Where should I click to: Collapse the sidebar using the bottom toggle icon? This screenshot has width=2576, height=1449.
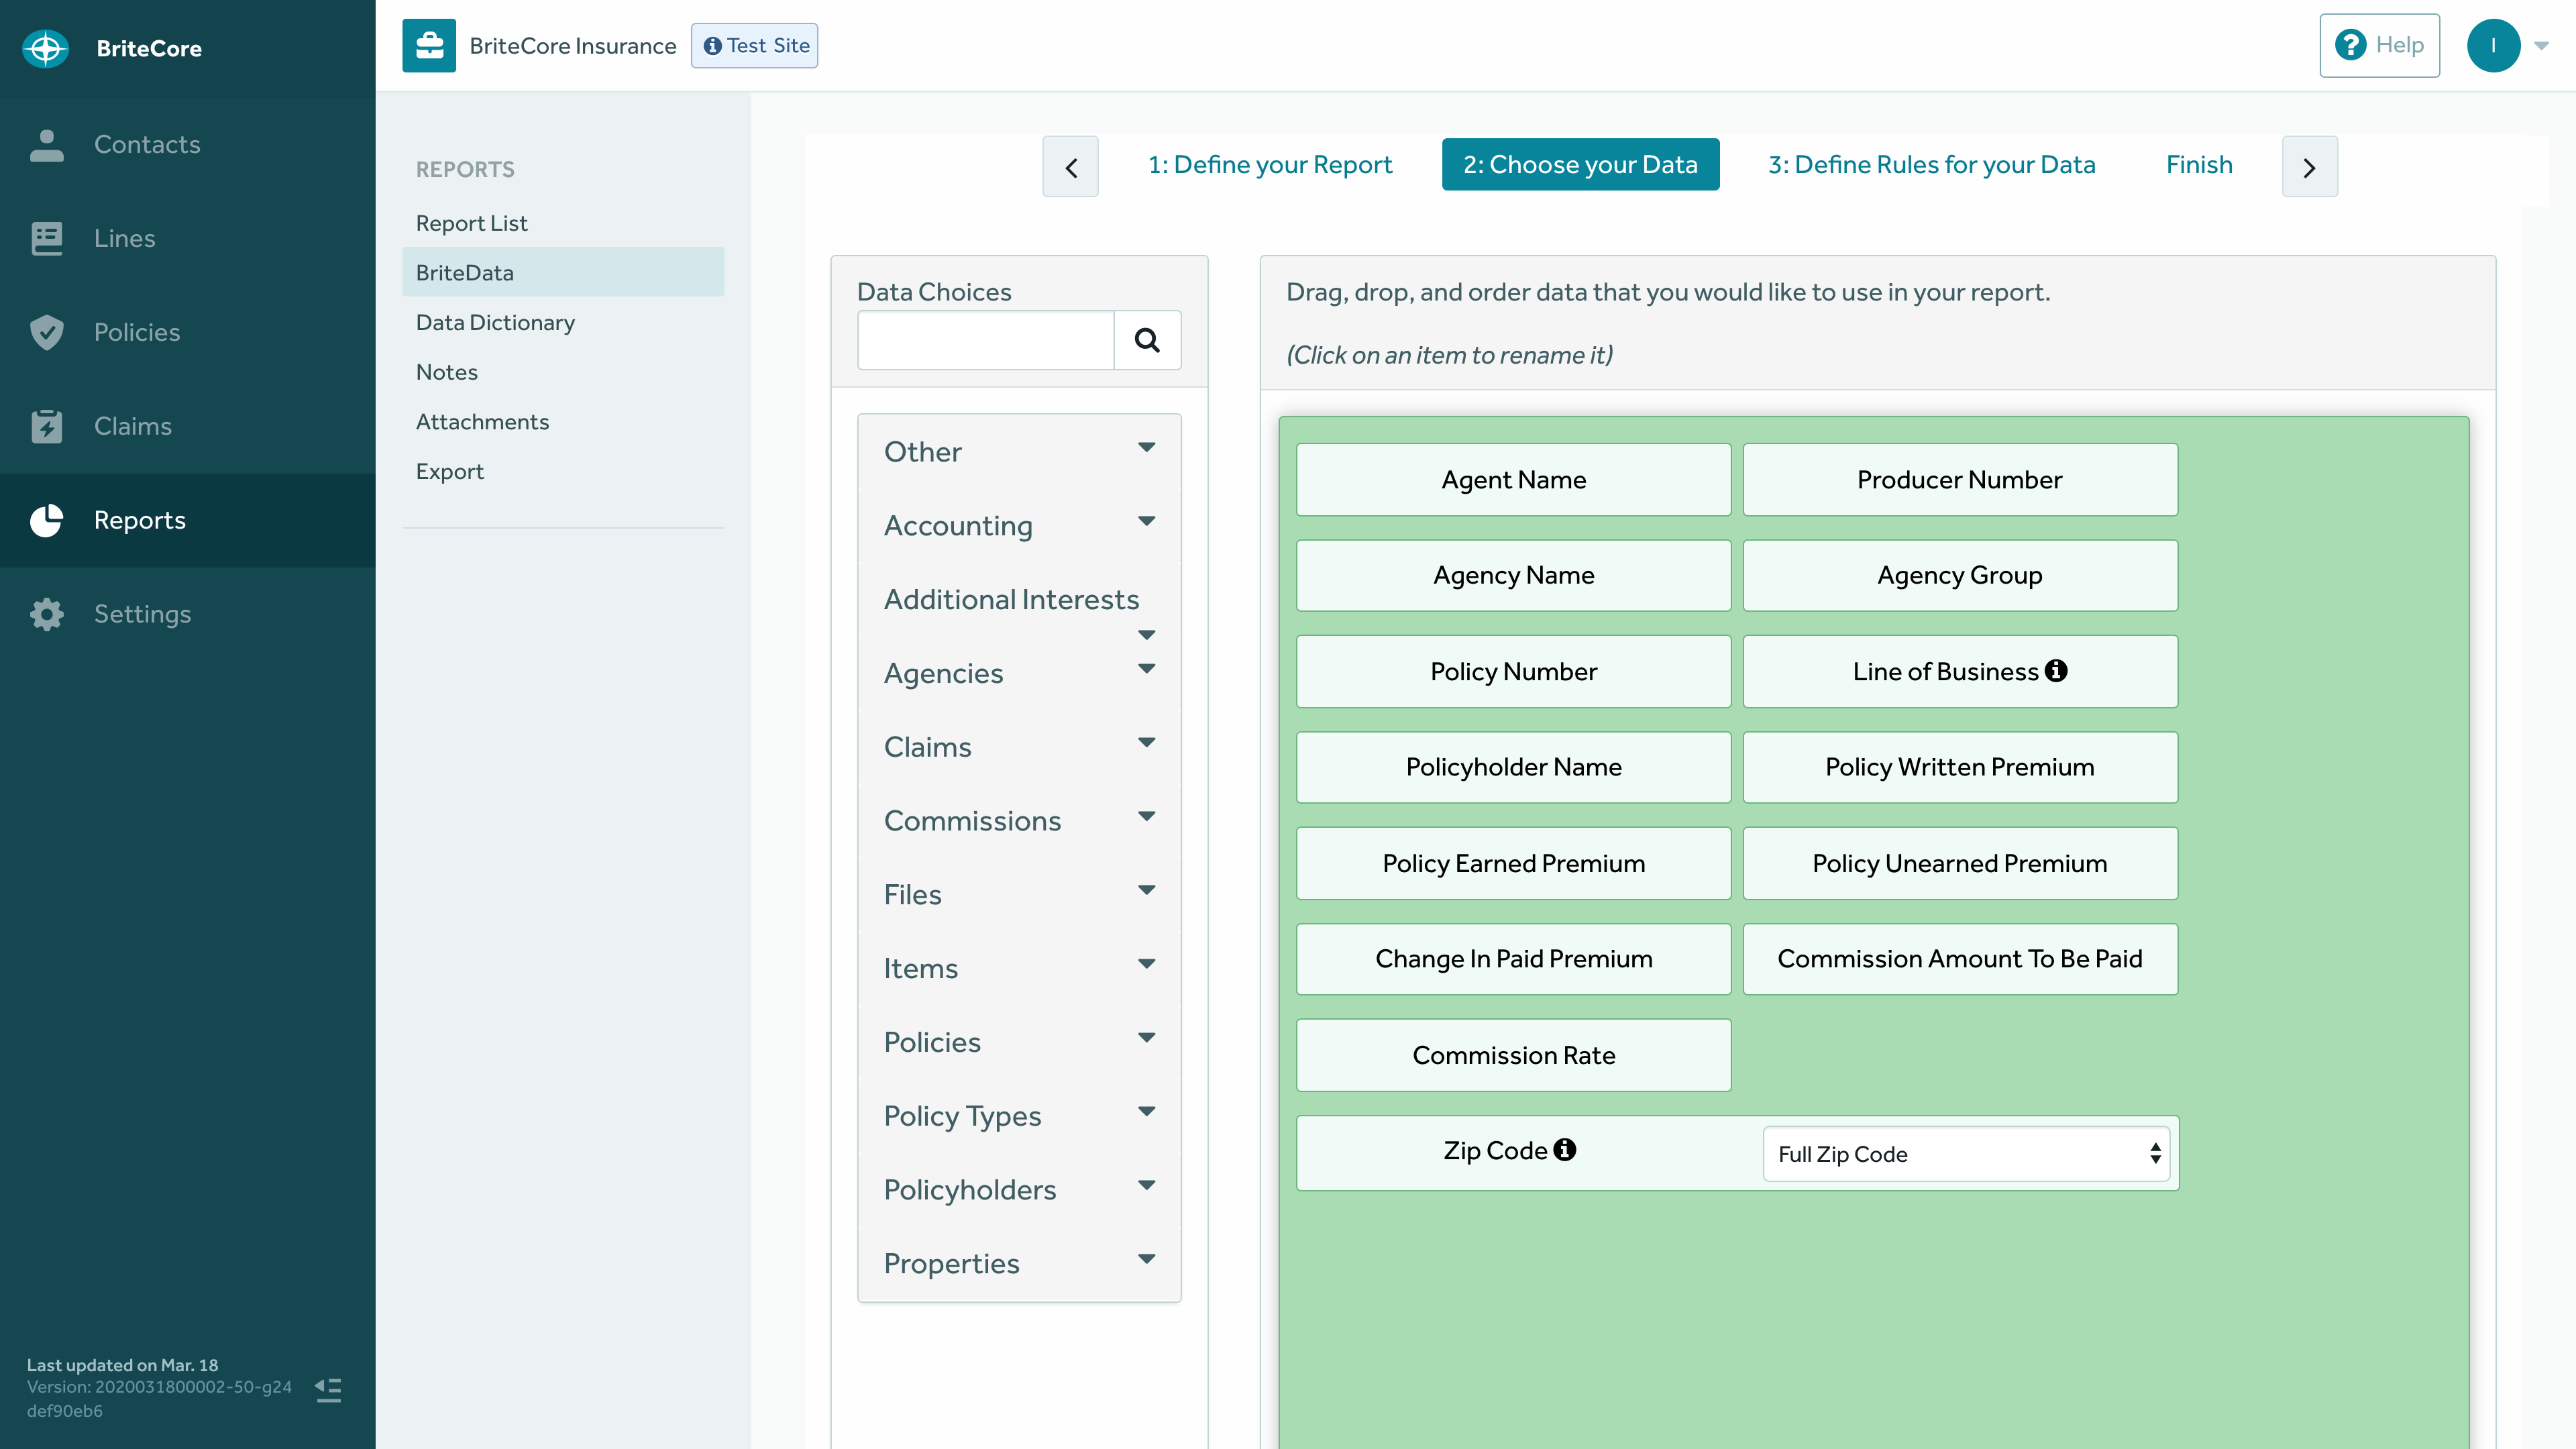coord(328,1390)
